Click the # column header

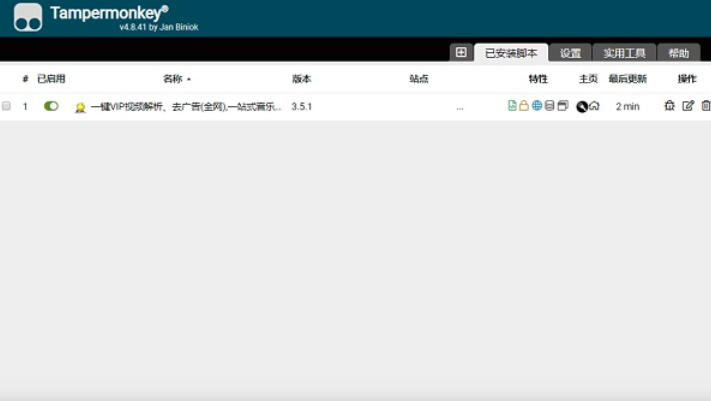pos(25,79)
